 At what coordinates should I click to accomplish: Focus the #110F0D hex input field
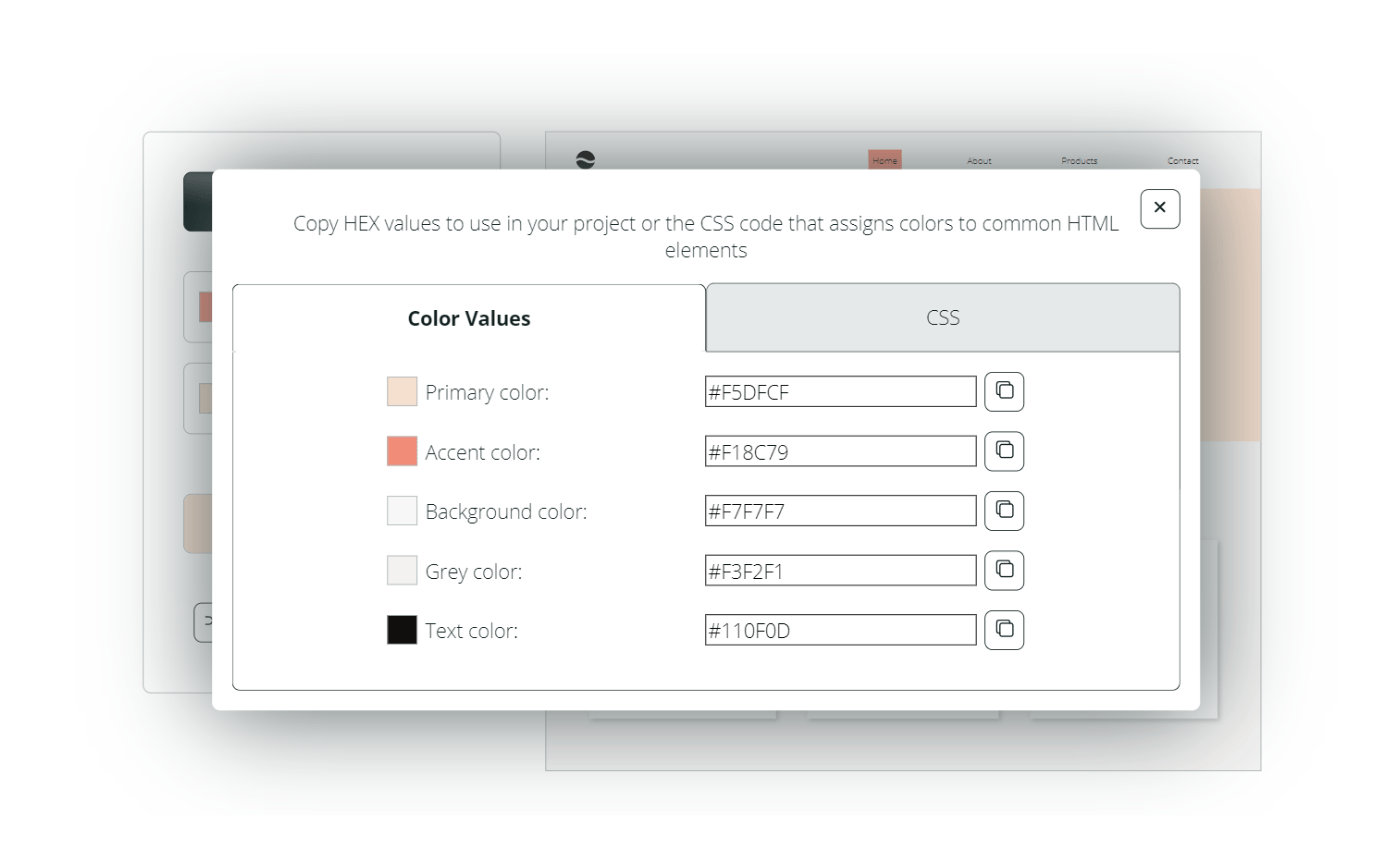841,630
